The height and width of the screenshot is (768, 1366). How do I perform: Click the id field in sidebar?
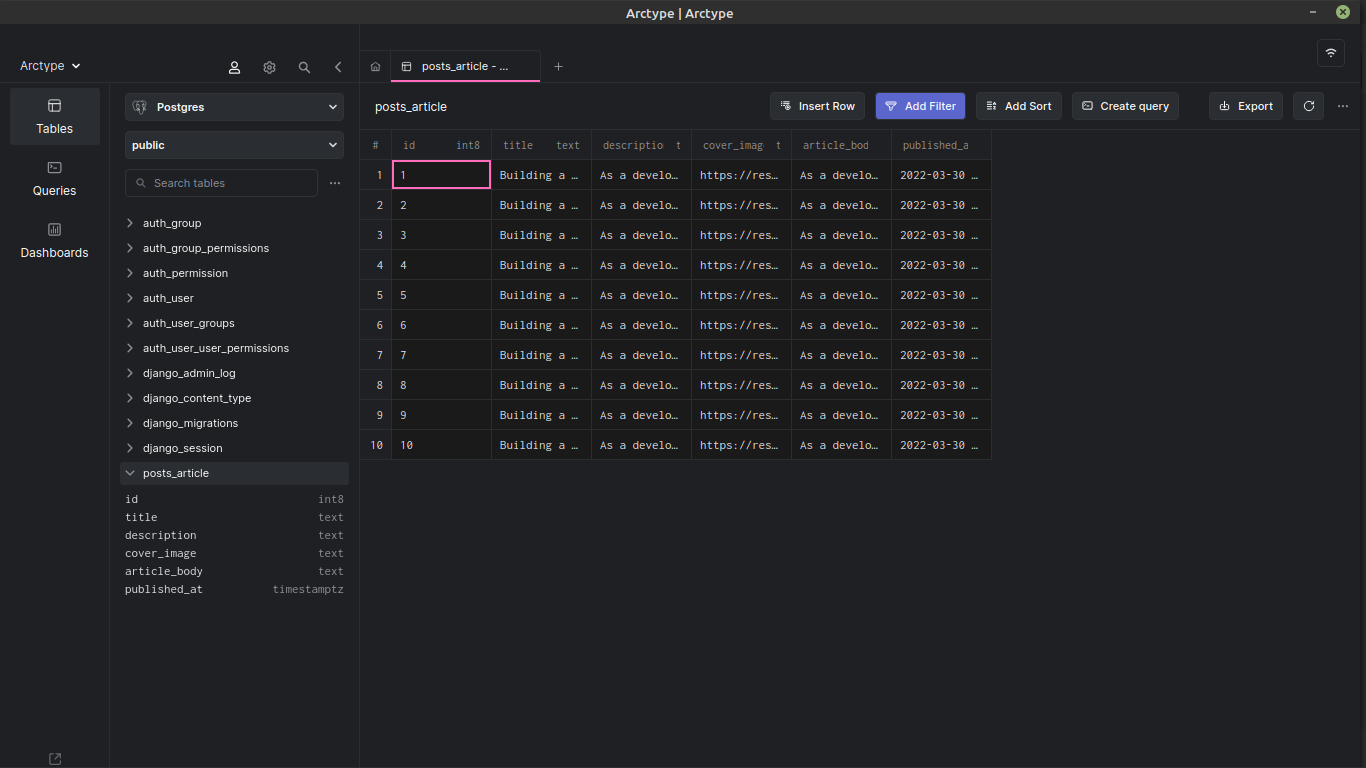click(234, 499)
